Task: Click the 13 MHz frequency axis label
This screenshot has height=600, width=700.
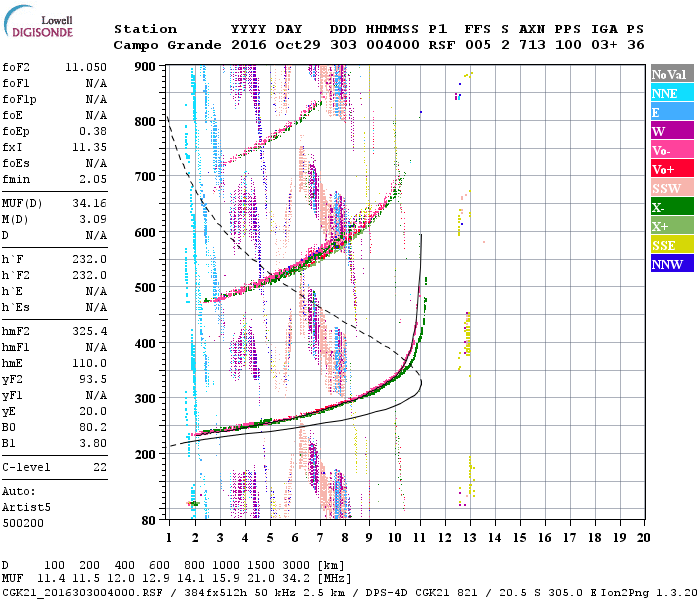Action: pyautogui.click(x=469, y=538)
